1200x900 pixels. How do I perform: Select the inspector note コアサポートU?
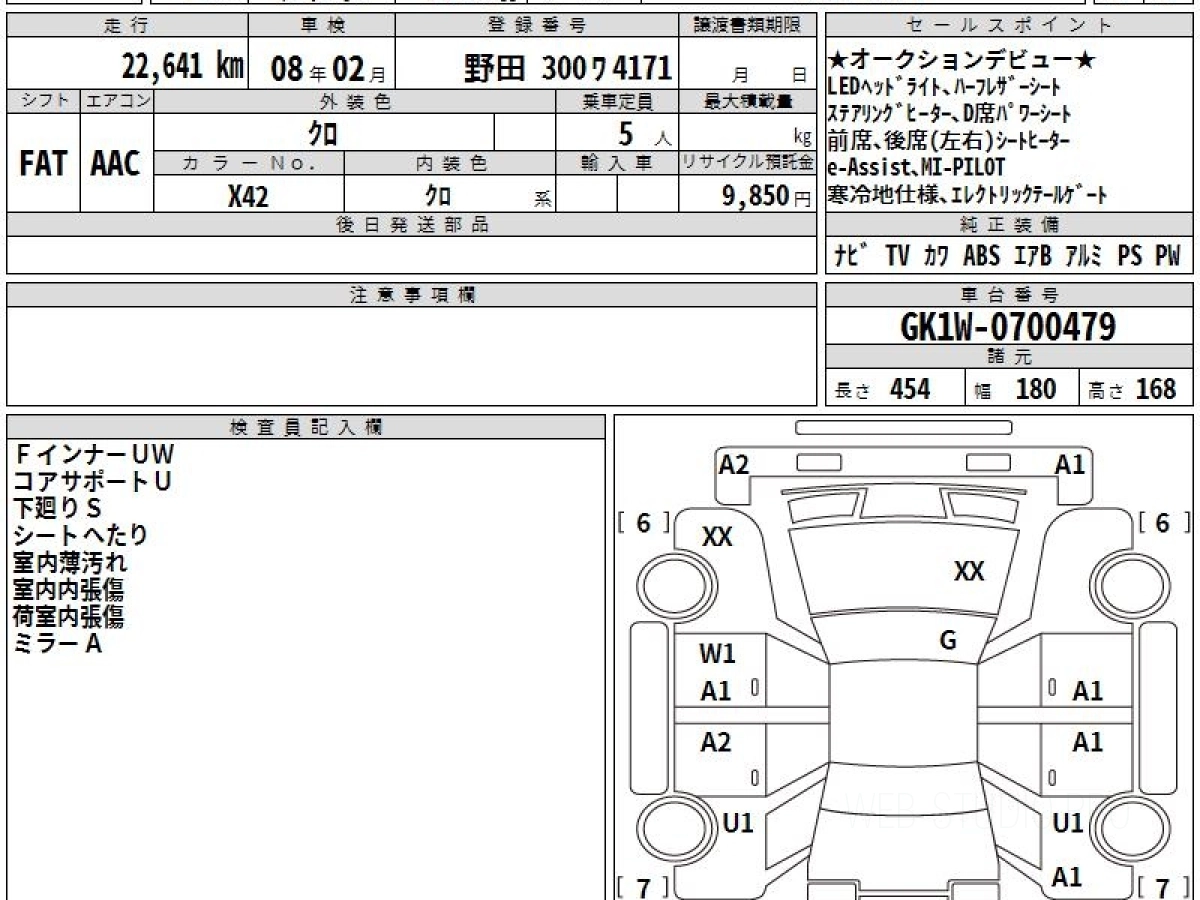[x=93, y=481]
